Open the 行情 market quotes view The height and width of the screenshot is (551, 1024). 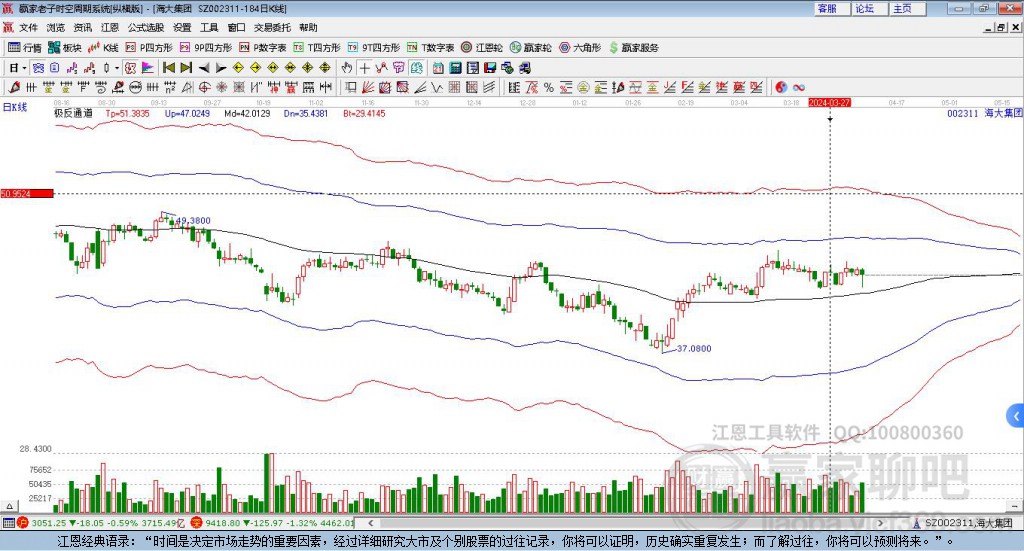(x=25, y=48)
